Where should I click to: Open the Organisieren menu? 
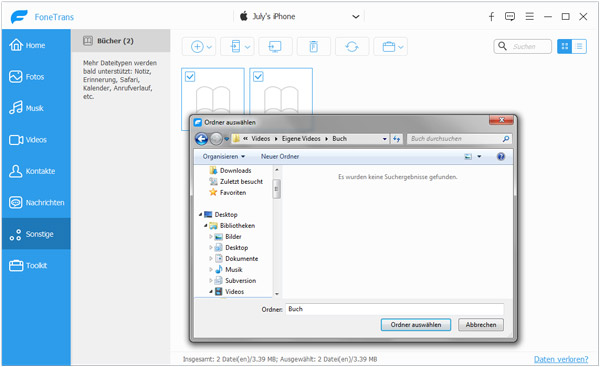(224, 156)
